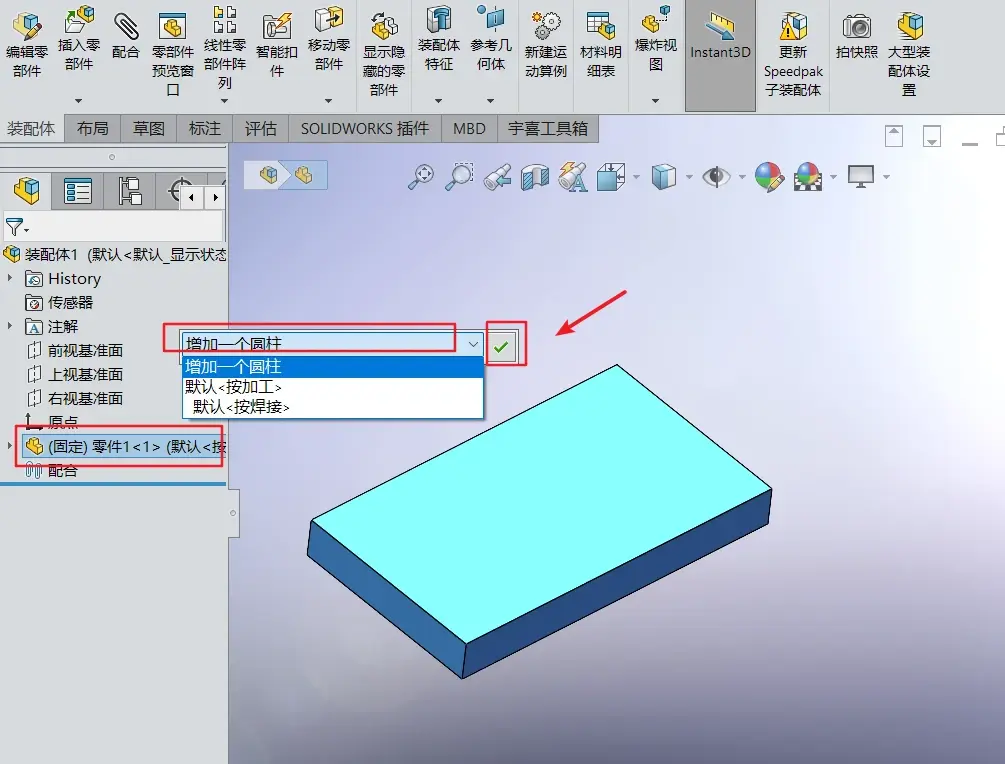Screen dimensions: 1005x764
Task: Open dropdown arrow under 爆炸视图
Action: (656, 101)
